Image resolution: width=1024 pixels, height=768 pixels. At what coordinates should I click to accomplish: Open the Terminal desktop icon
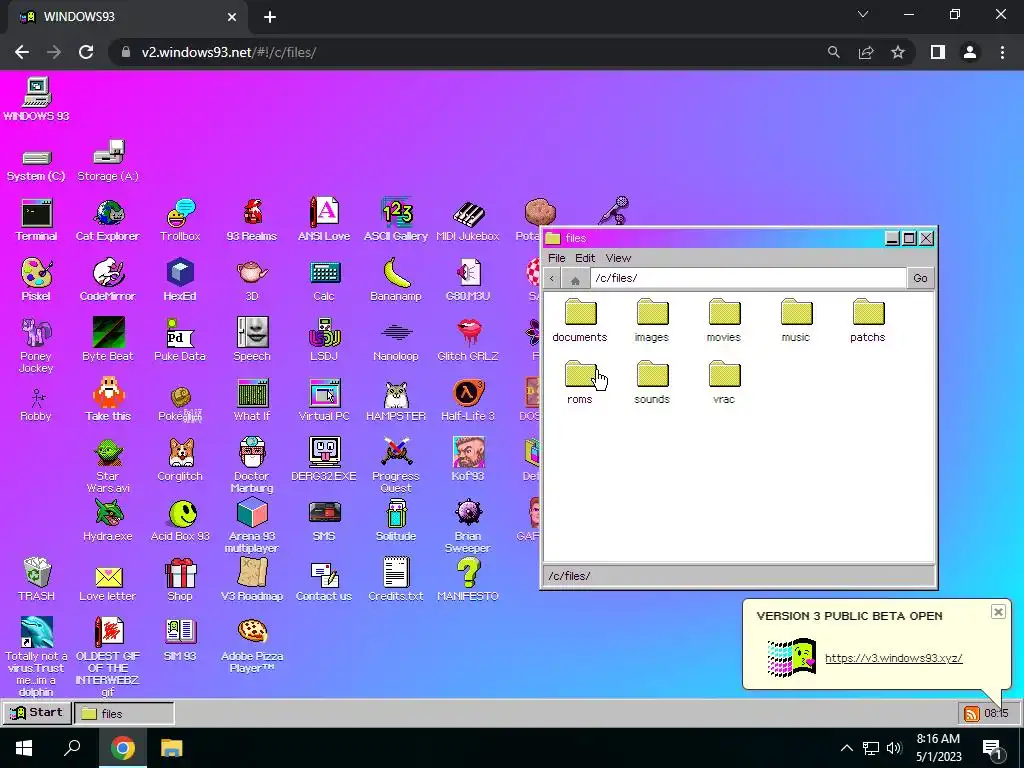37,220
